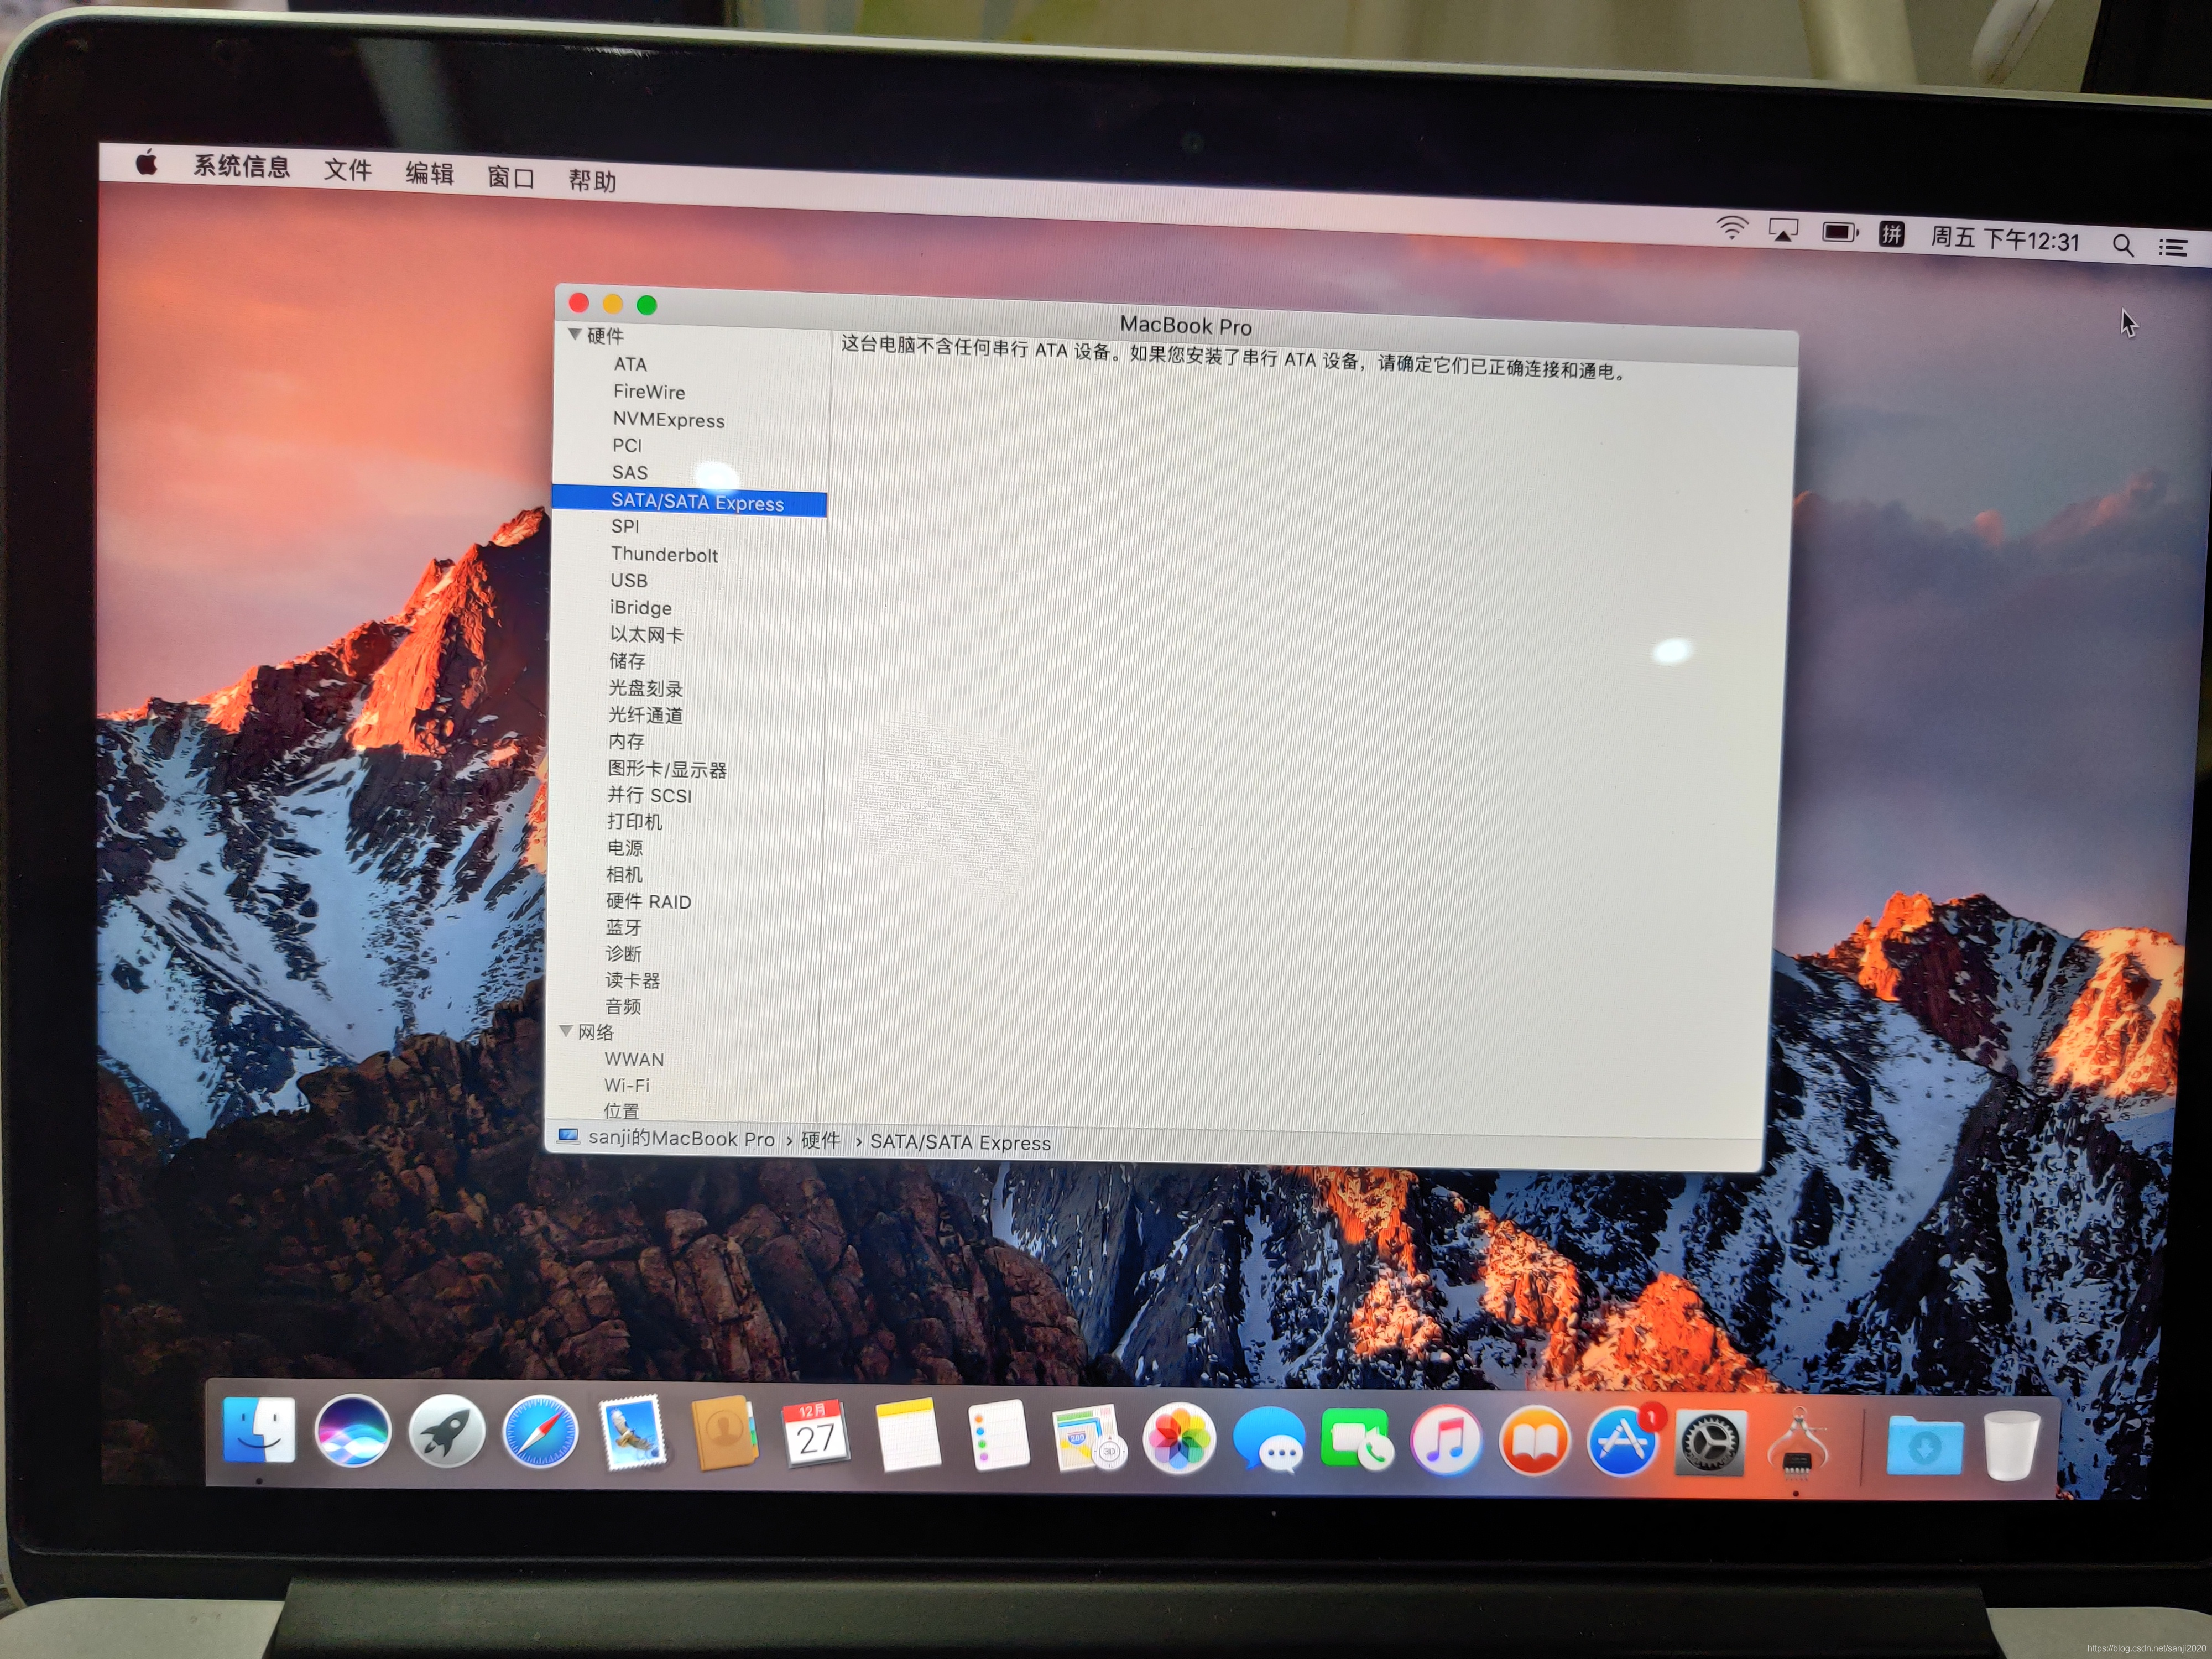Select Thunderbolt in hardware list

tap(664, 554)
